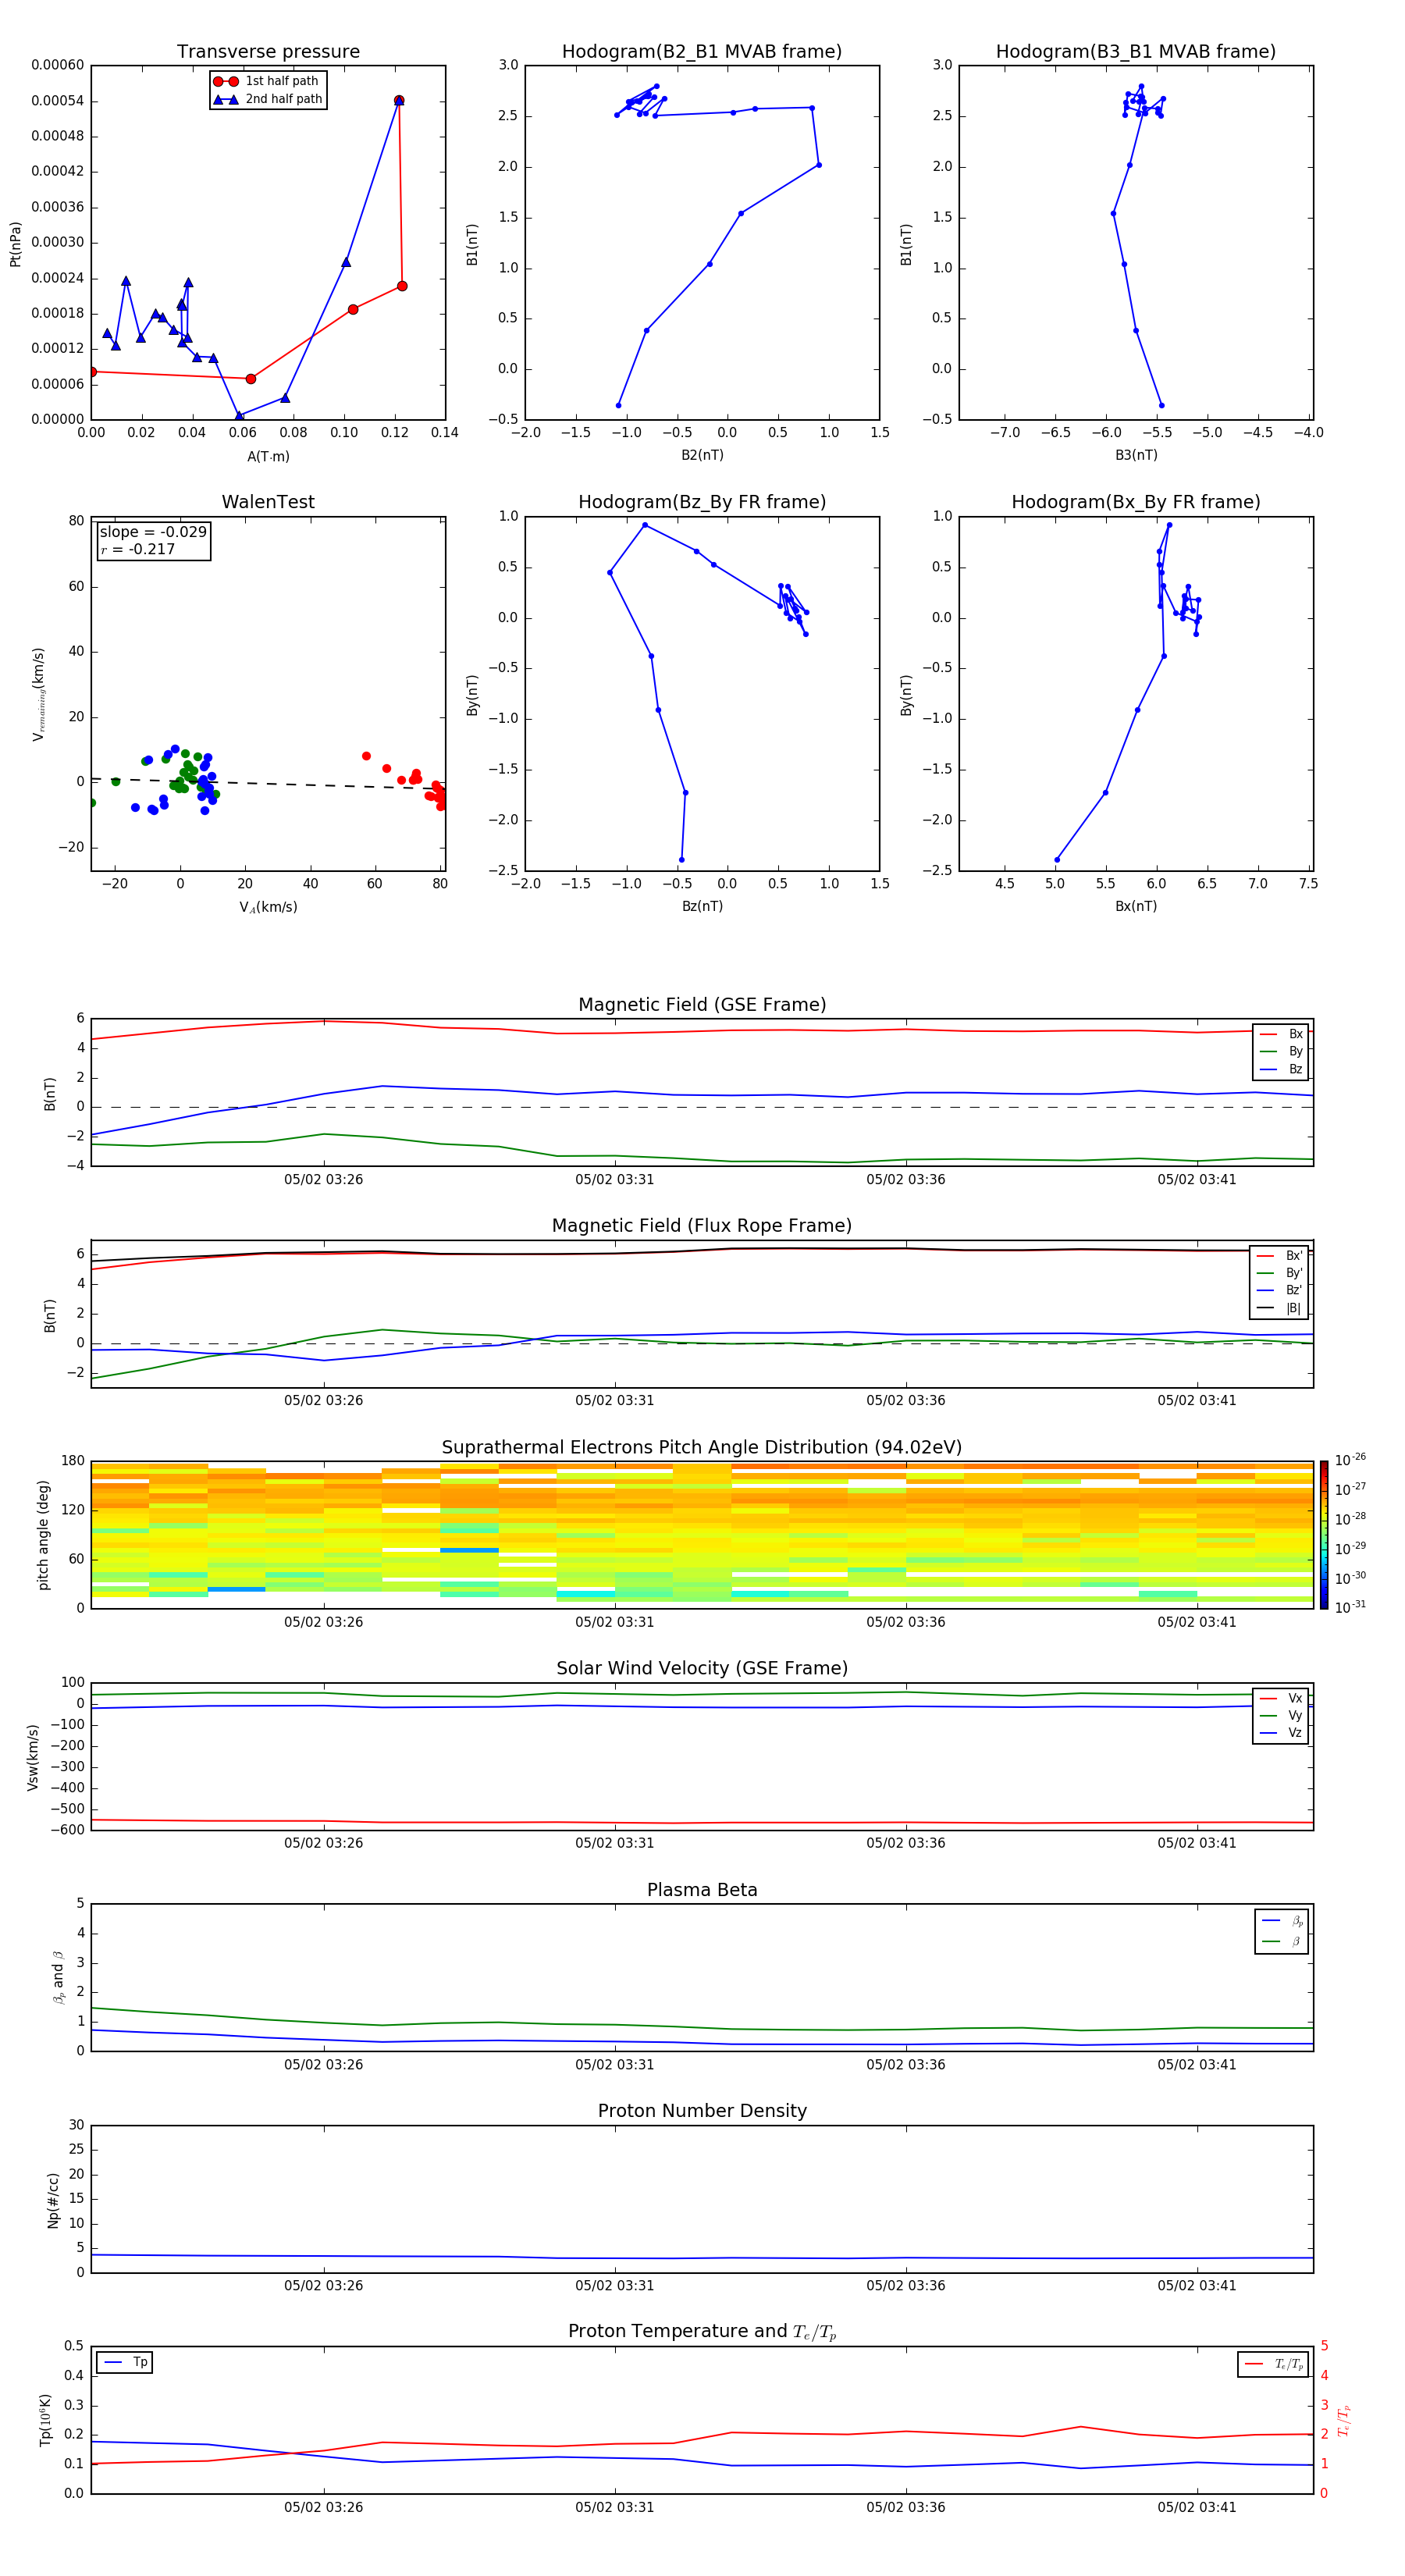Image resolution: width=1405 pixels, height=2576 pixels.
Task: Click the red Te/Tp right axis label
Action: tap(1344, 2420)
